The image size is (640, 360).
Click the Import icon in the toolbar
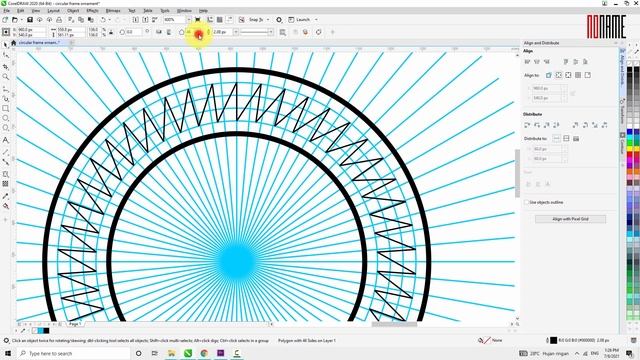136,20
